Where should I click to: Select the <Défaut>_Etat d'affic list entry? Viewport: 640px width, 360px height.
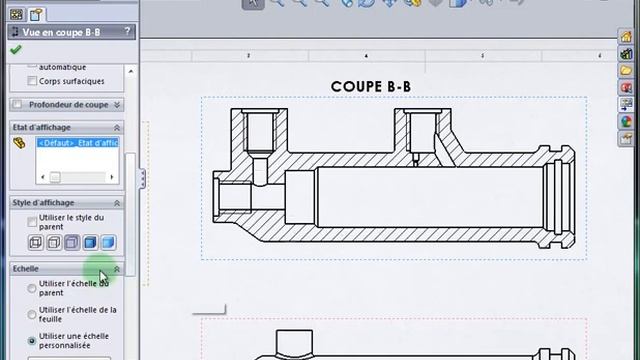point(78,143)
